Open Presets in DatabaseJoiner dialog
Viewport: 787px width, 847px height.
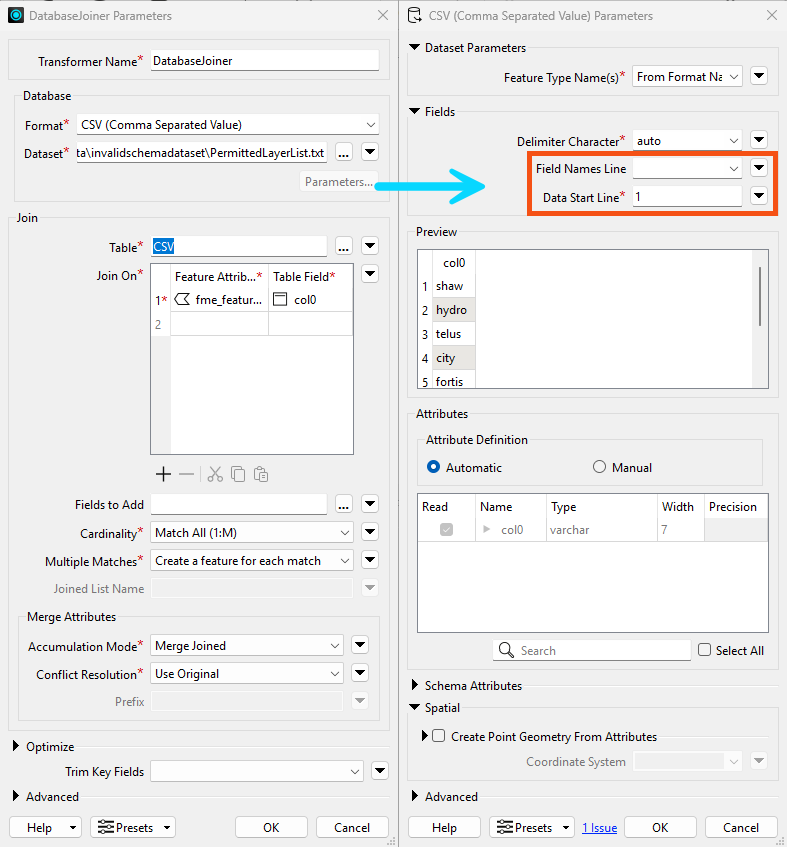(x=133, y=827)
